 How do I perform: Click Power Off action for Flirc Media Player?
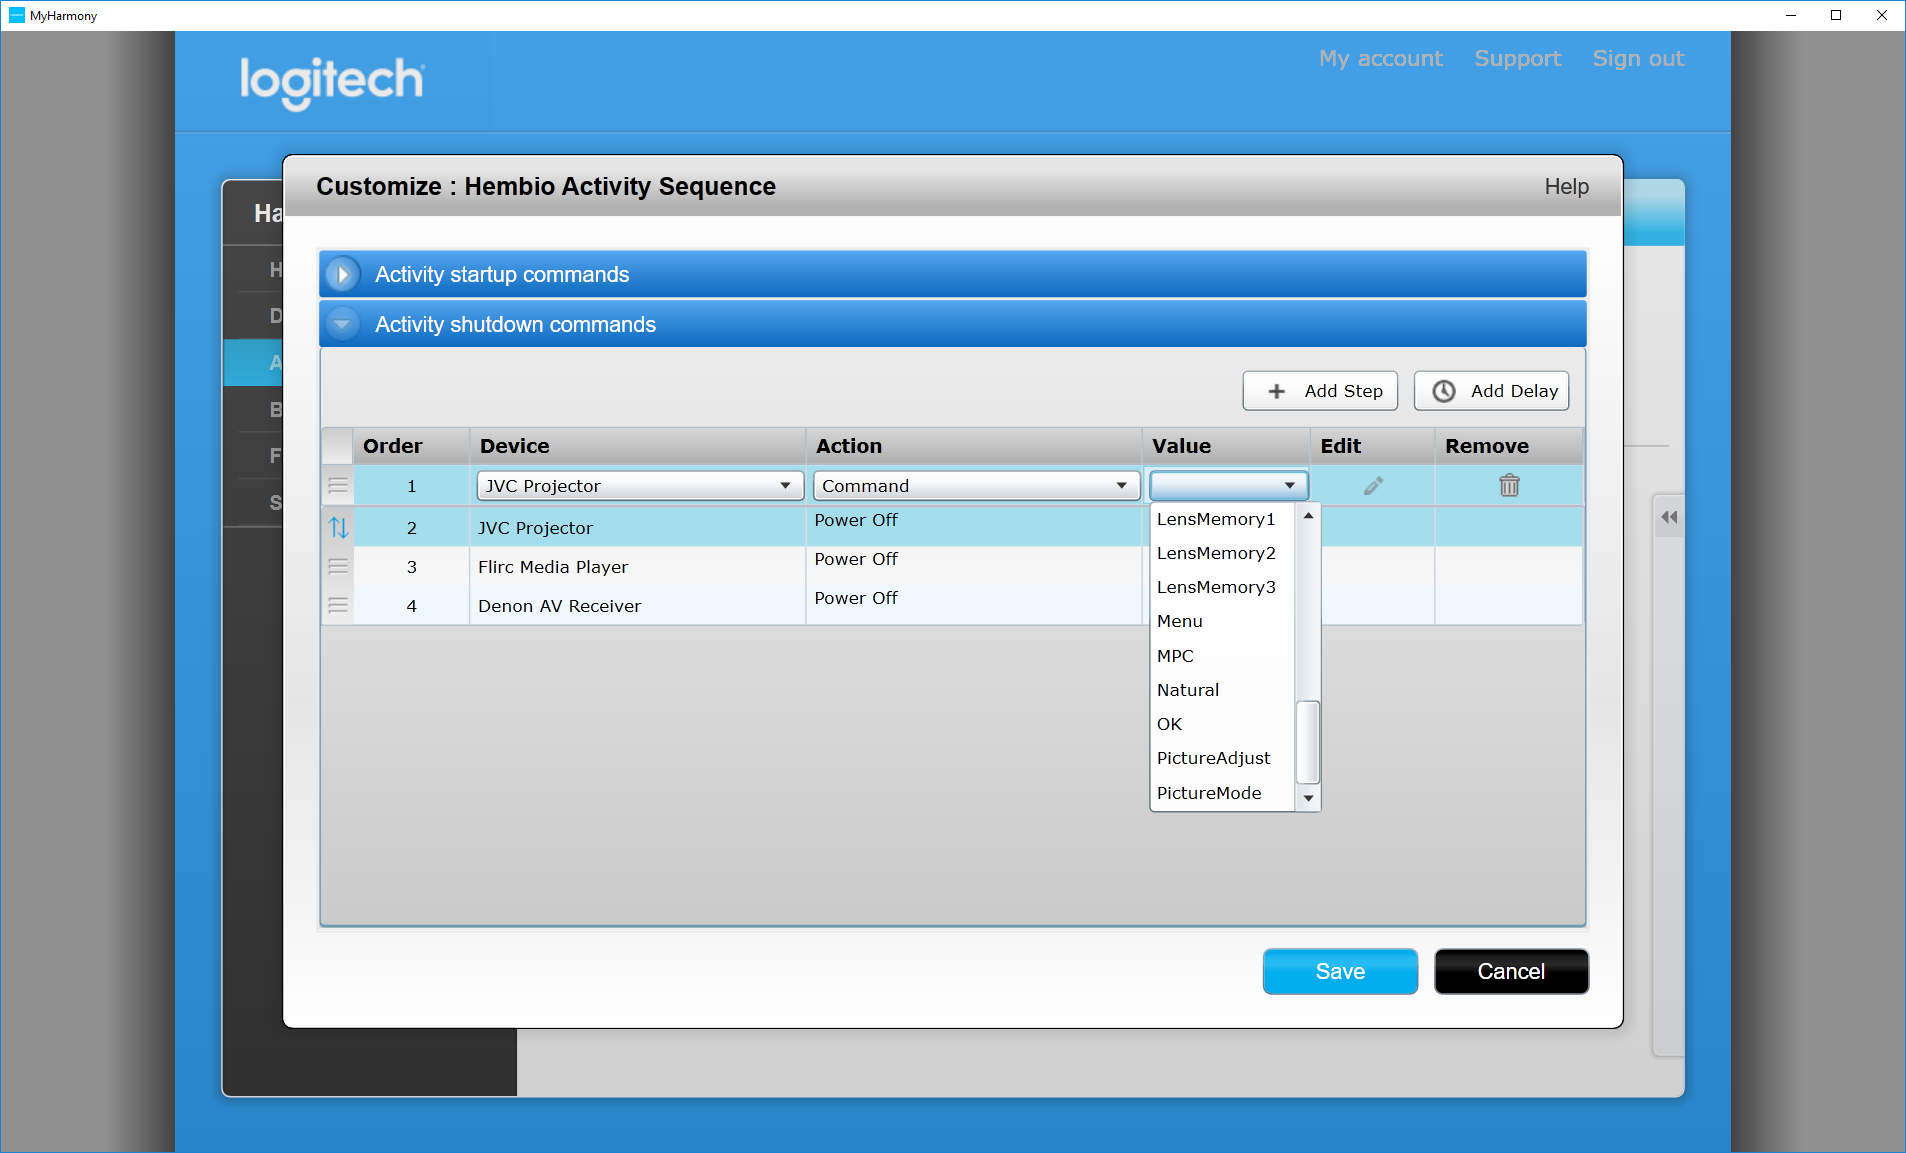tap(856, 559)
